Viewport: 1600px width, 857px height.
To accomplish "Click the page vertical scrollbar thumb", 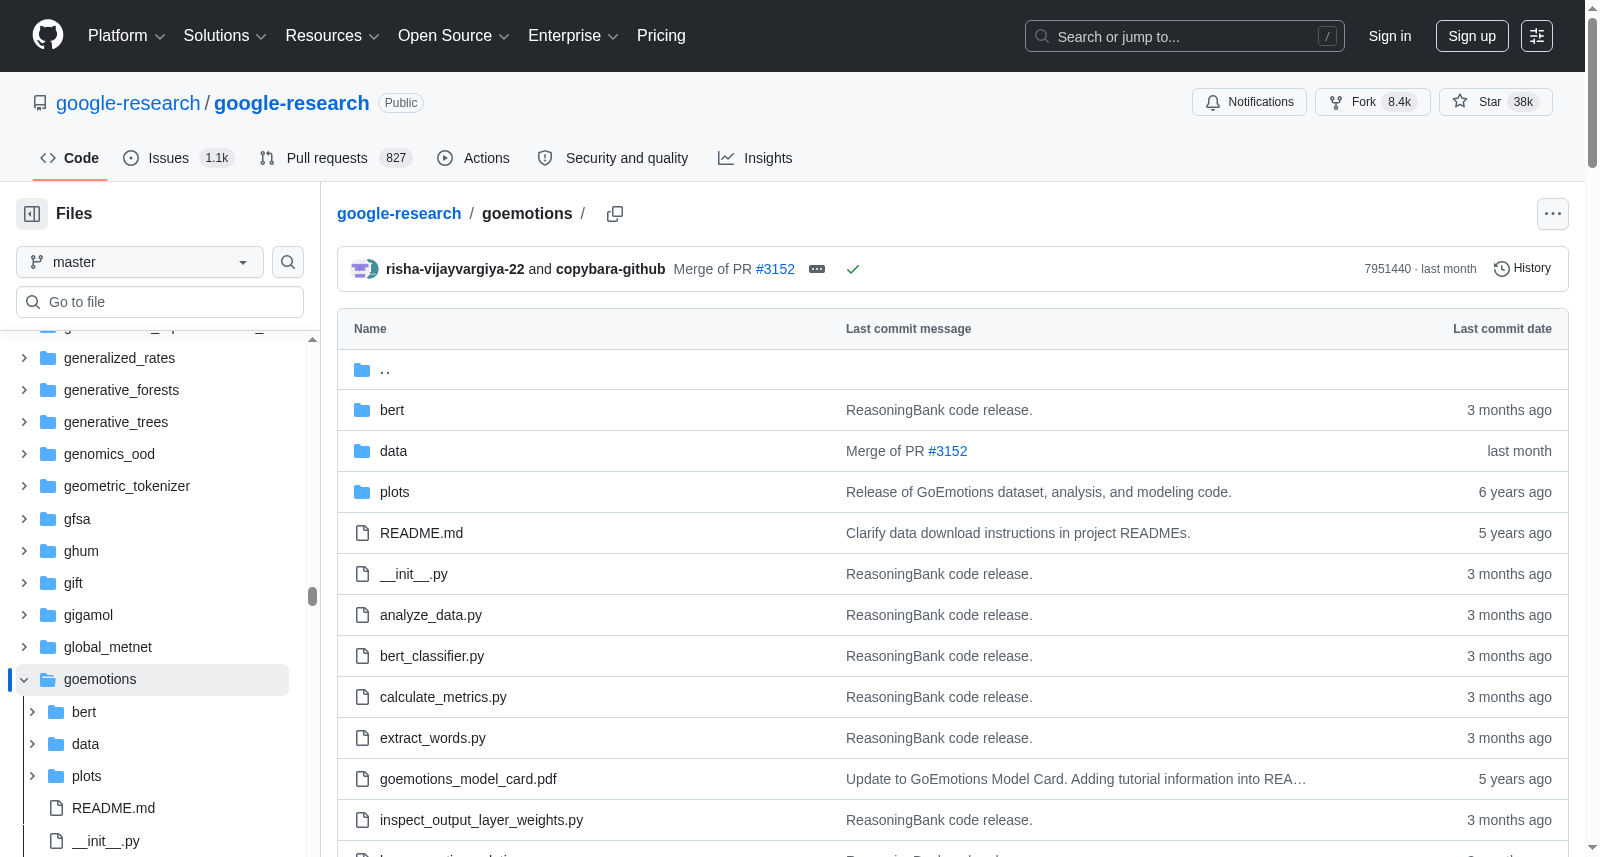I will (1592, 92).
